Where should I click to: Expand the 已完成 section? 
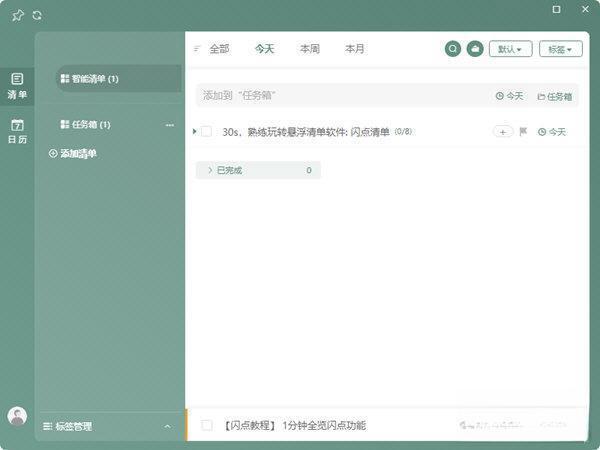[258, 170]
